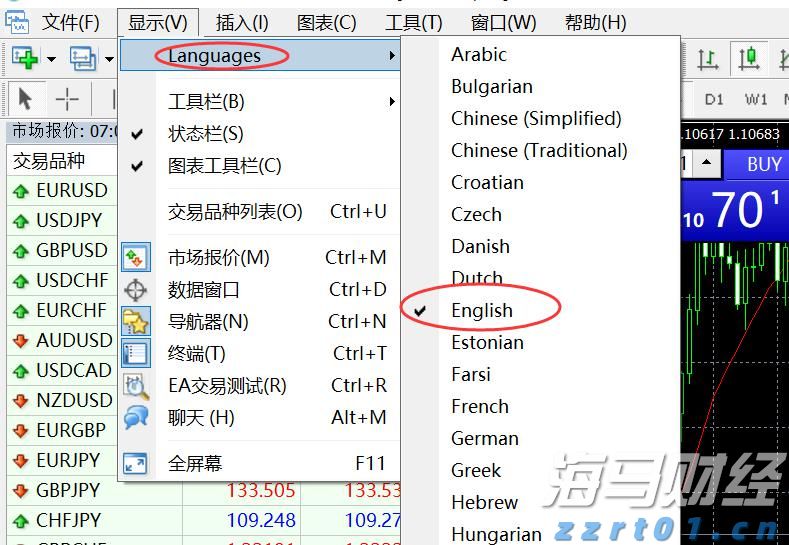
Task: Open the 插入(I) menu
Action: (242, 22)
